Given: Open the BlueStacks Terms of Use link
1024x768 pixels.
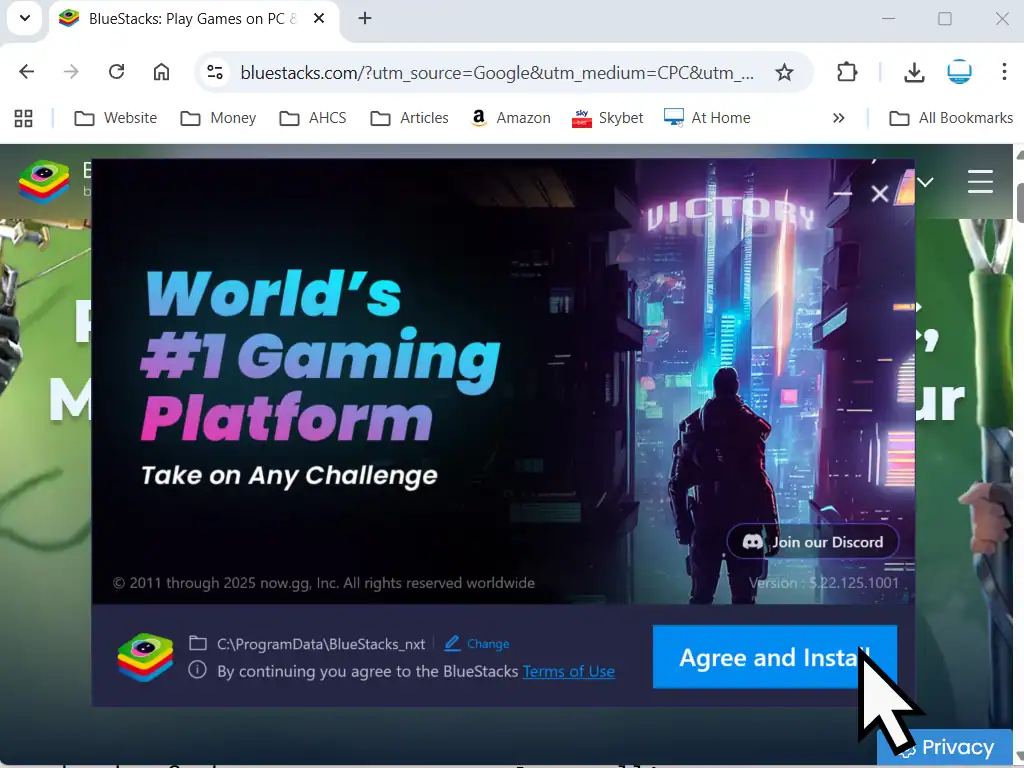Looking at the screenshot, I should pos(568,671).
